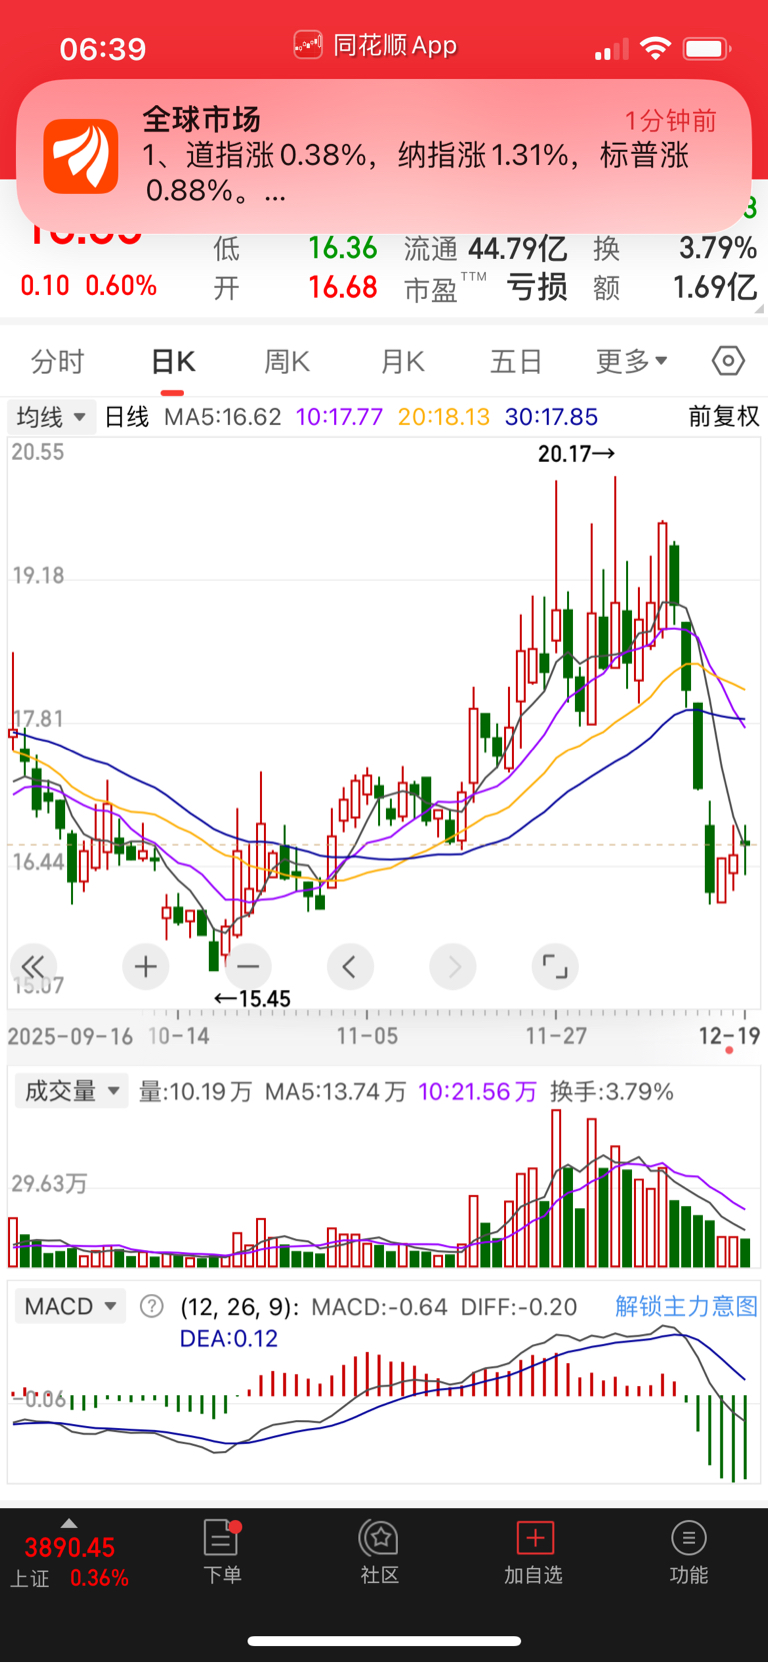The image size is (768, 1663).
Task: Open the 全球市场 notification banner
Action: pyautogui.click(x=384, y=156)
